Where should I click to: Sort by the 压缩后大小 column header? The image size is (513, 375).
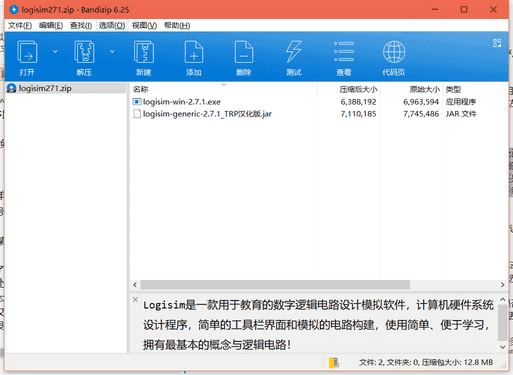358,89
